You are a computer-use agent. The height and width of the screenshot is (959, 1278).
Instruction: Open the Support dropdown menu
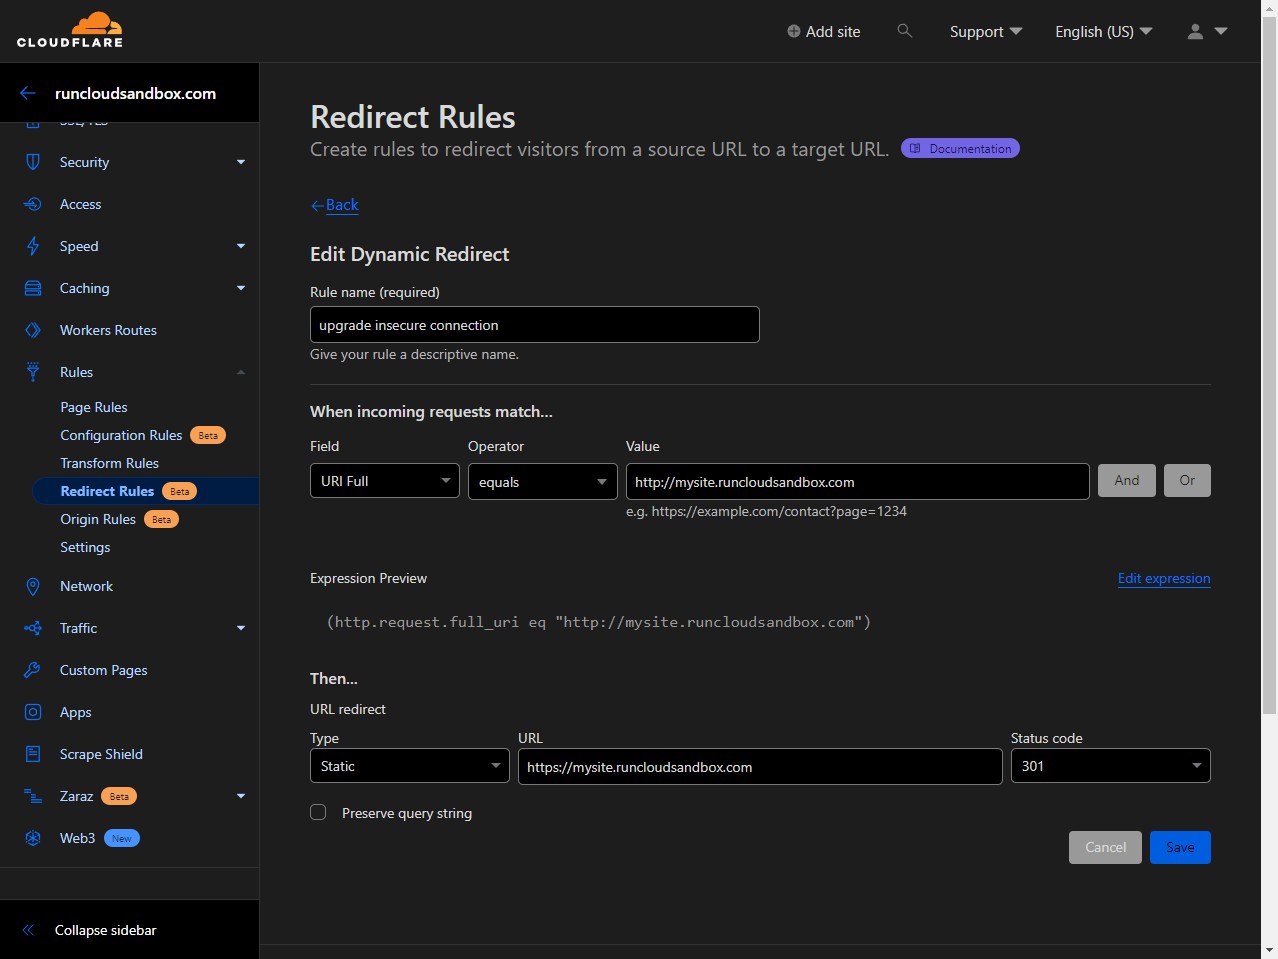pos(986,31)
